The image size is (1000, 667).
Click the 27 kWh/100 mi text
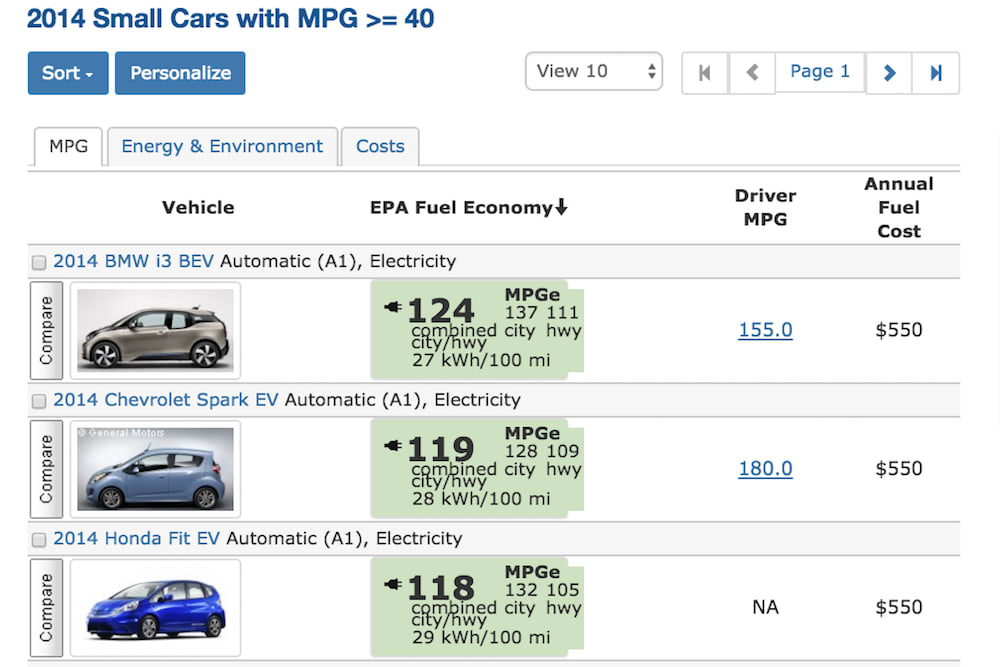(x=481, y=360)
